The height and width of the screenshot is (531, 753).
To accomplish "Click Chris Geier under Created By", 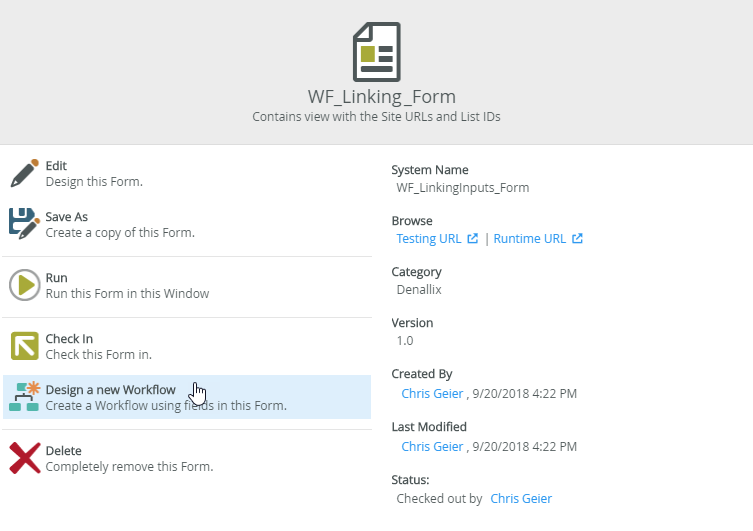I will (432, 393).
